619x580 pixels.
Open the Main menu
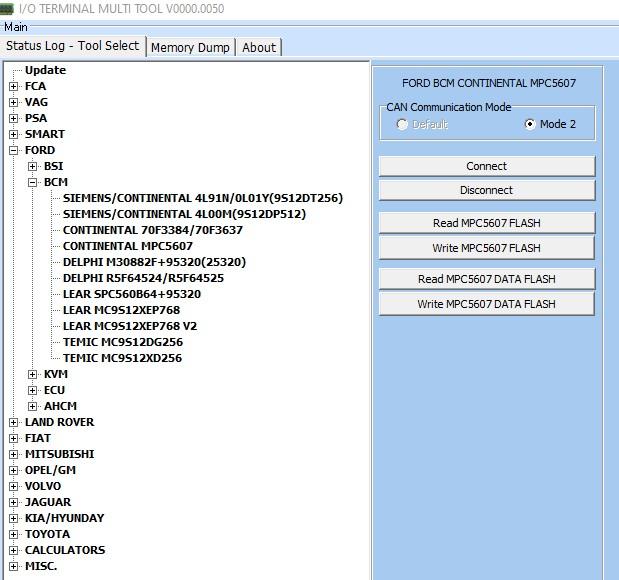(x=16, y=27)
